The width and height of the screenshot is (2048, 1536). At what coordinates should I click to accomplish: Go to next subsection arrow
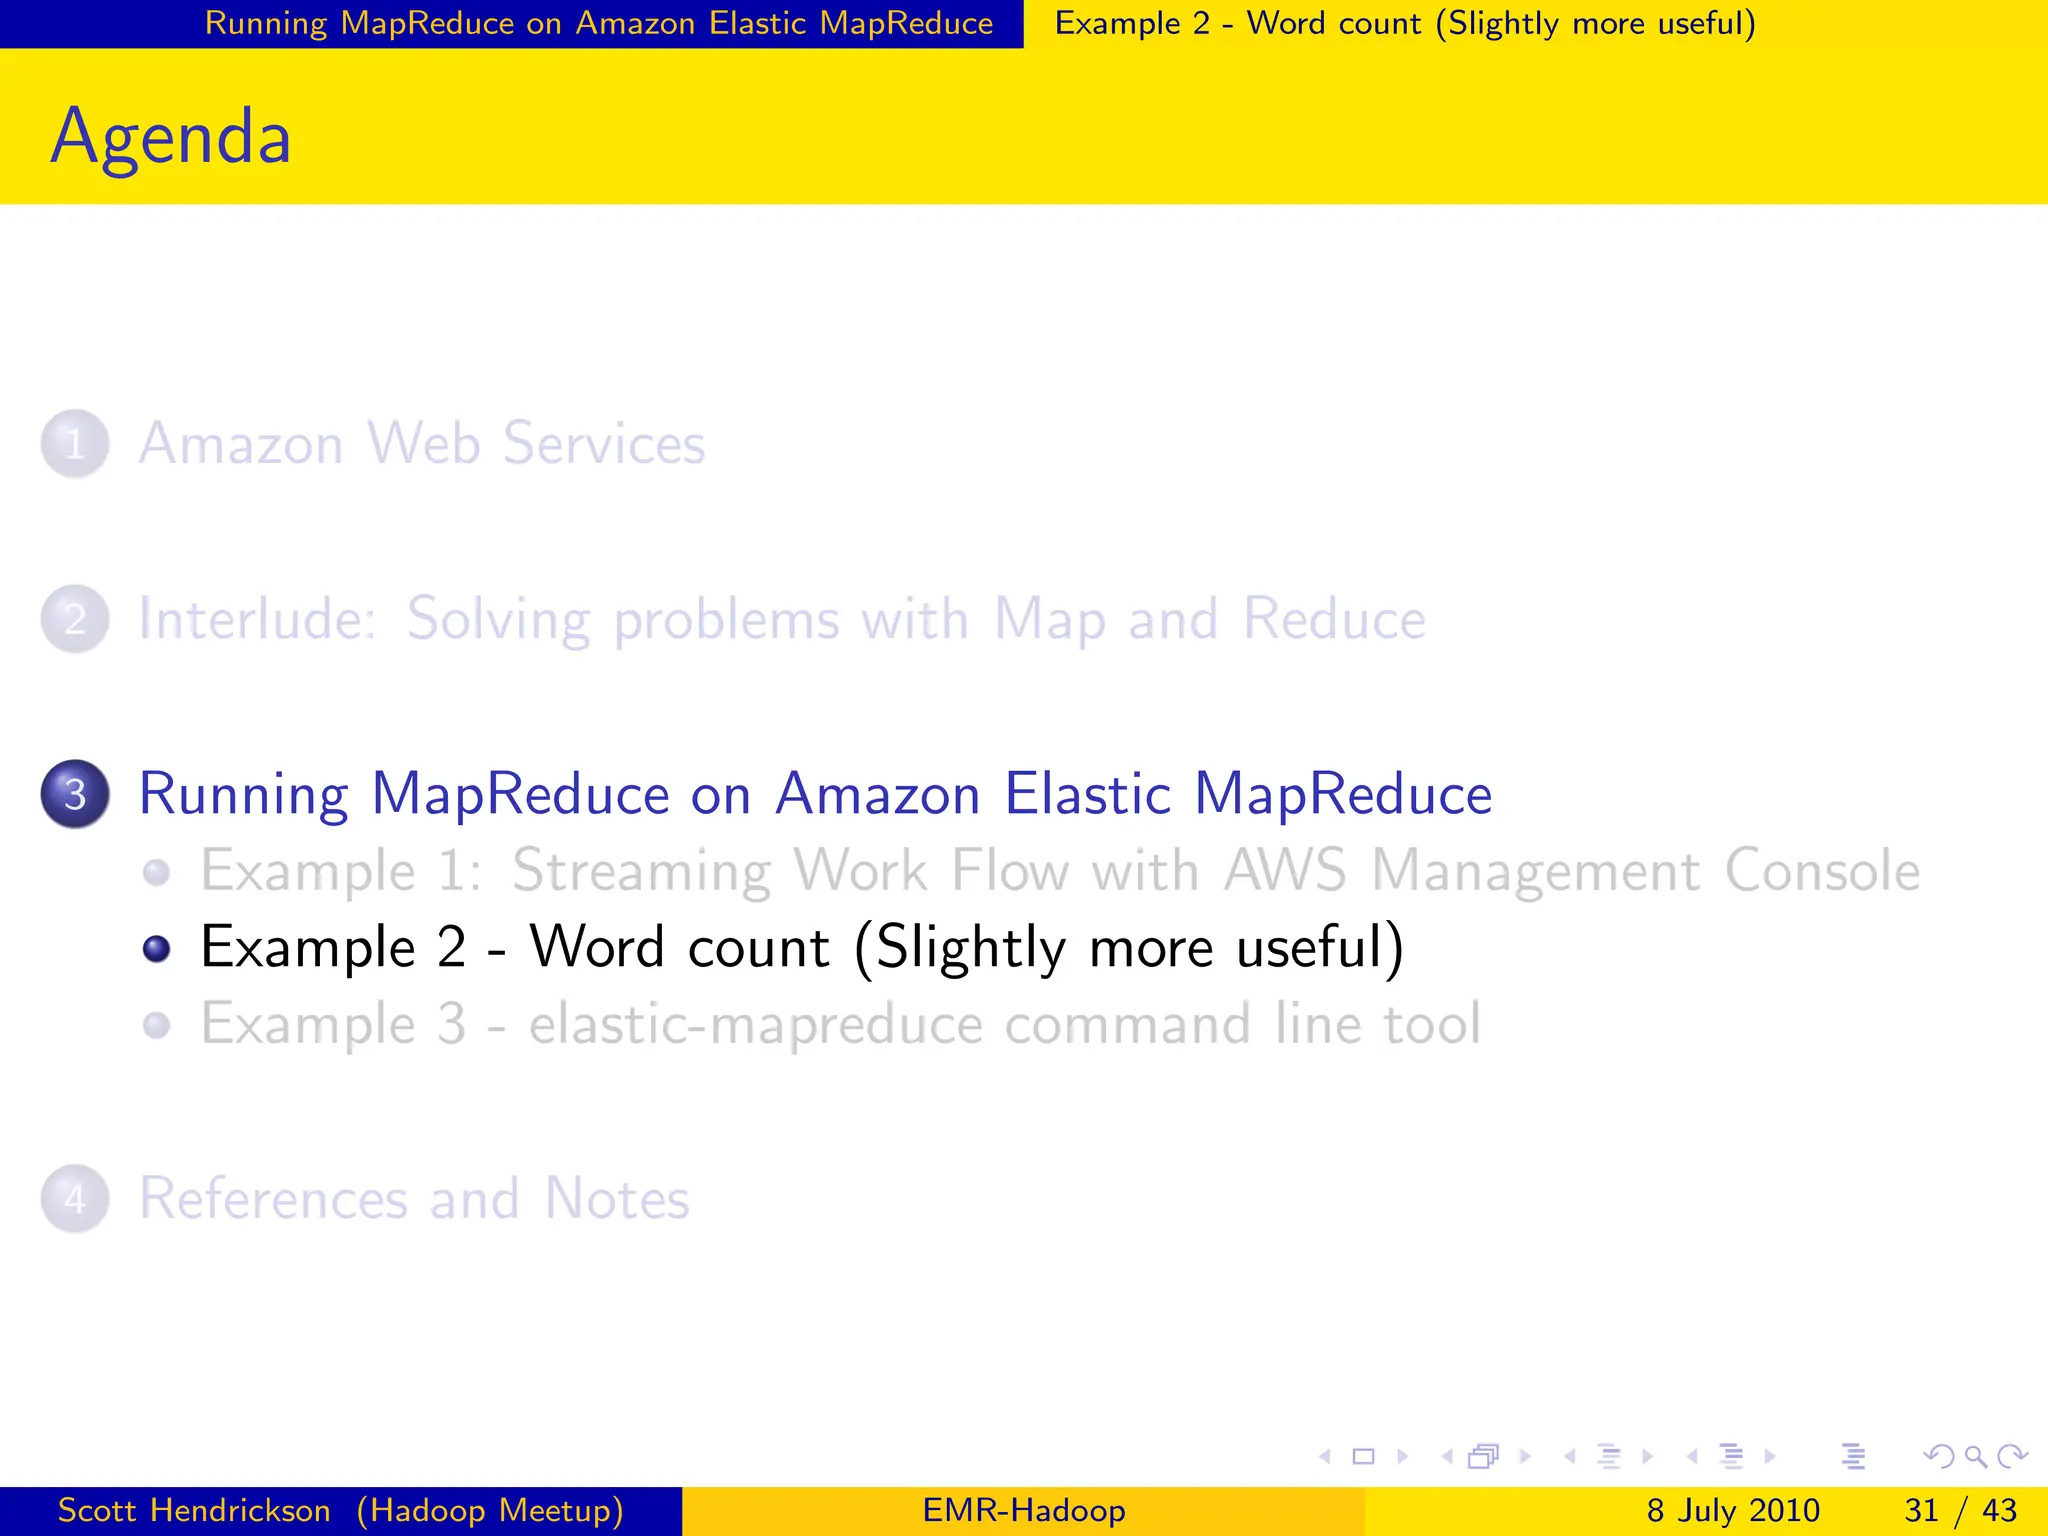point(1647,1457)
